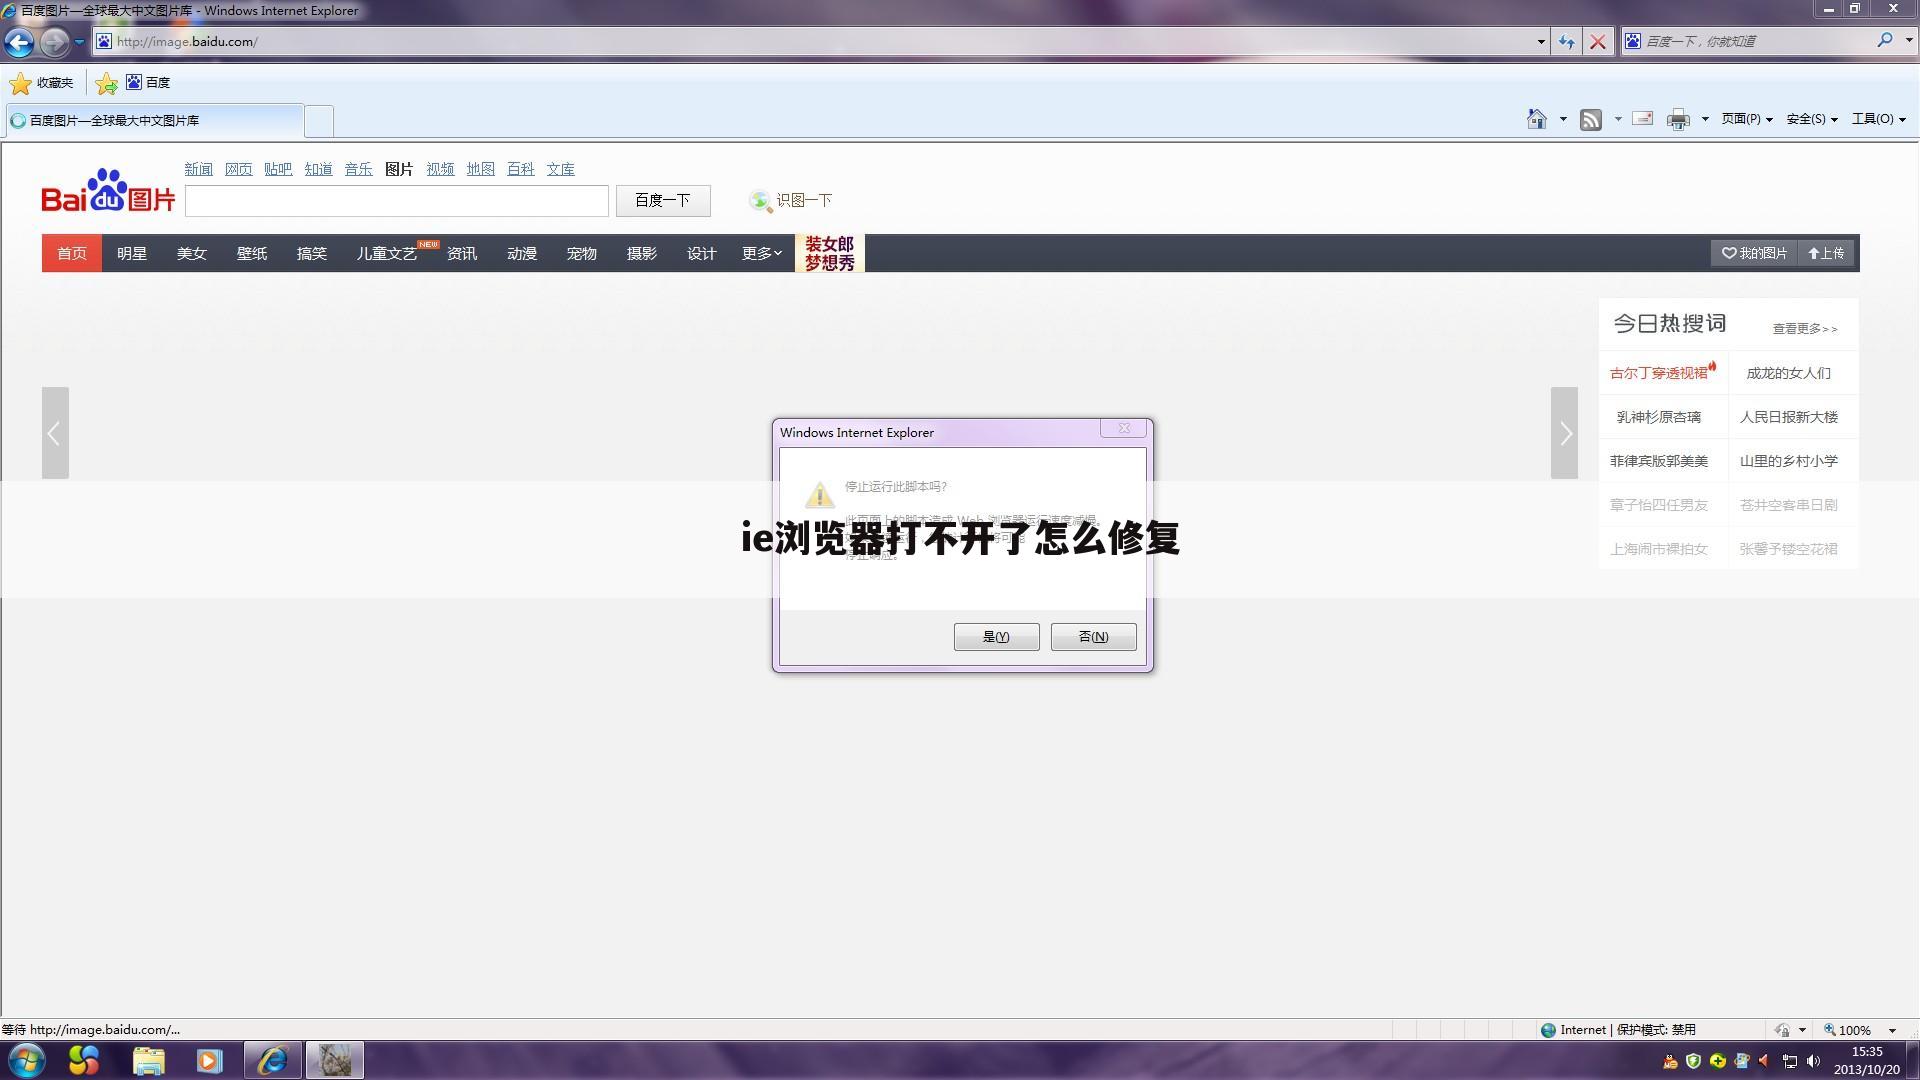Click the magnifier search icon
Screen dimensions: 1920x1080
tap(1885, 41)
